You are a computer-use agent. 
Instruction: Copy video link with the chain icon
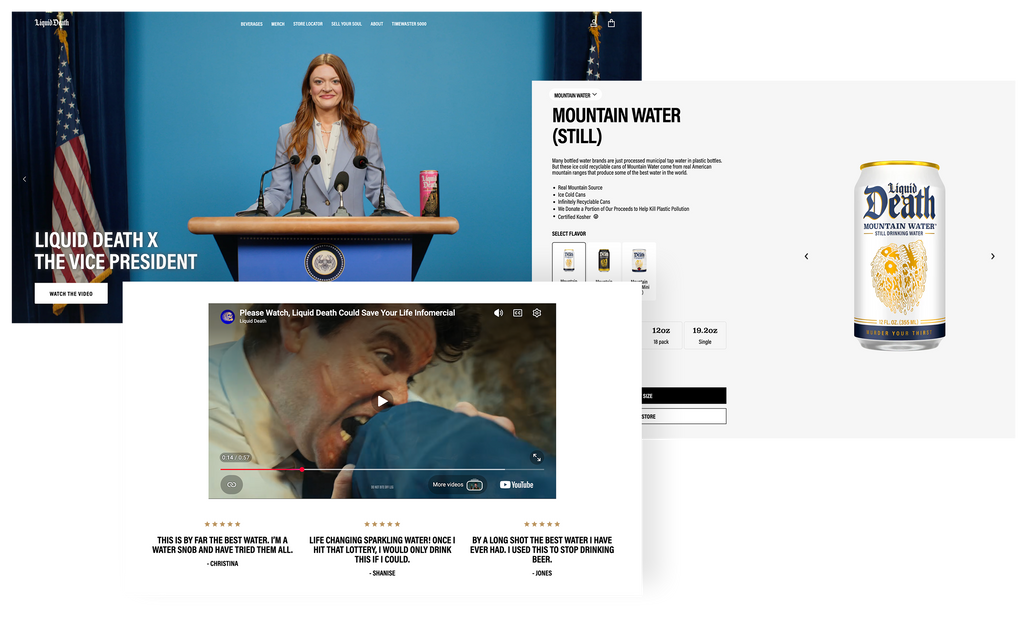point(231,484)
